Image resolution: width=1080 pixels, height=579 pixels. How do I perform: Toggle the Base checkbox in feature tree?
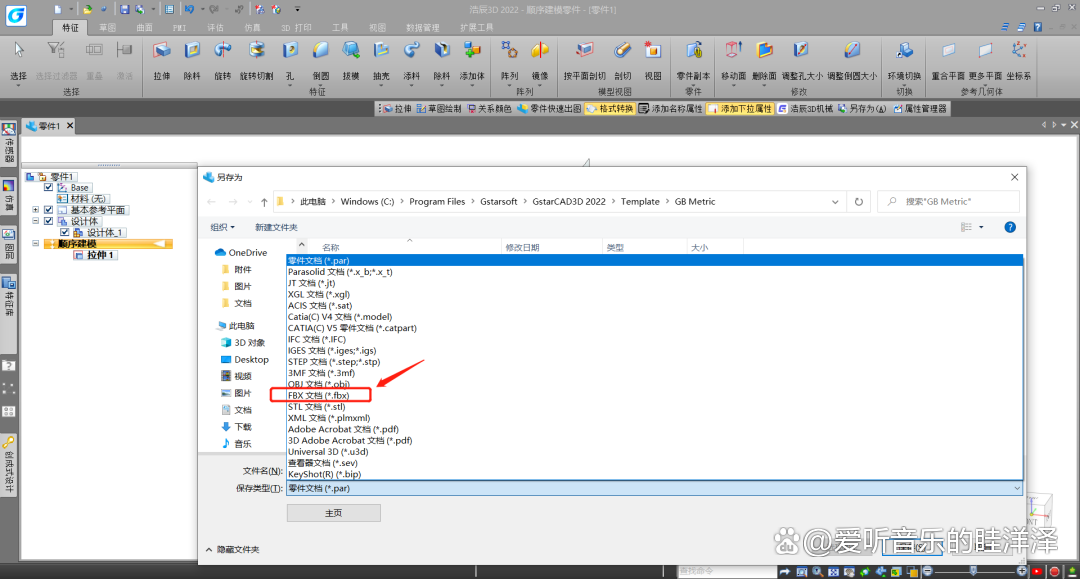[x=48, y=187]
